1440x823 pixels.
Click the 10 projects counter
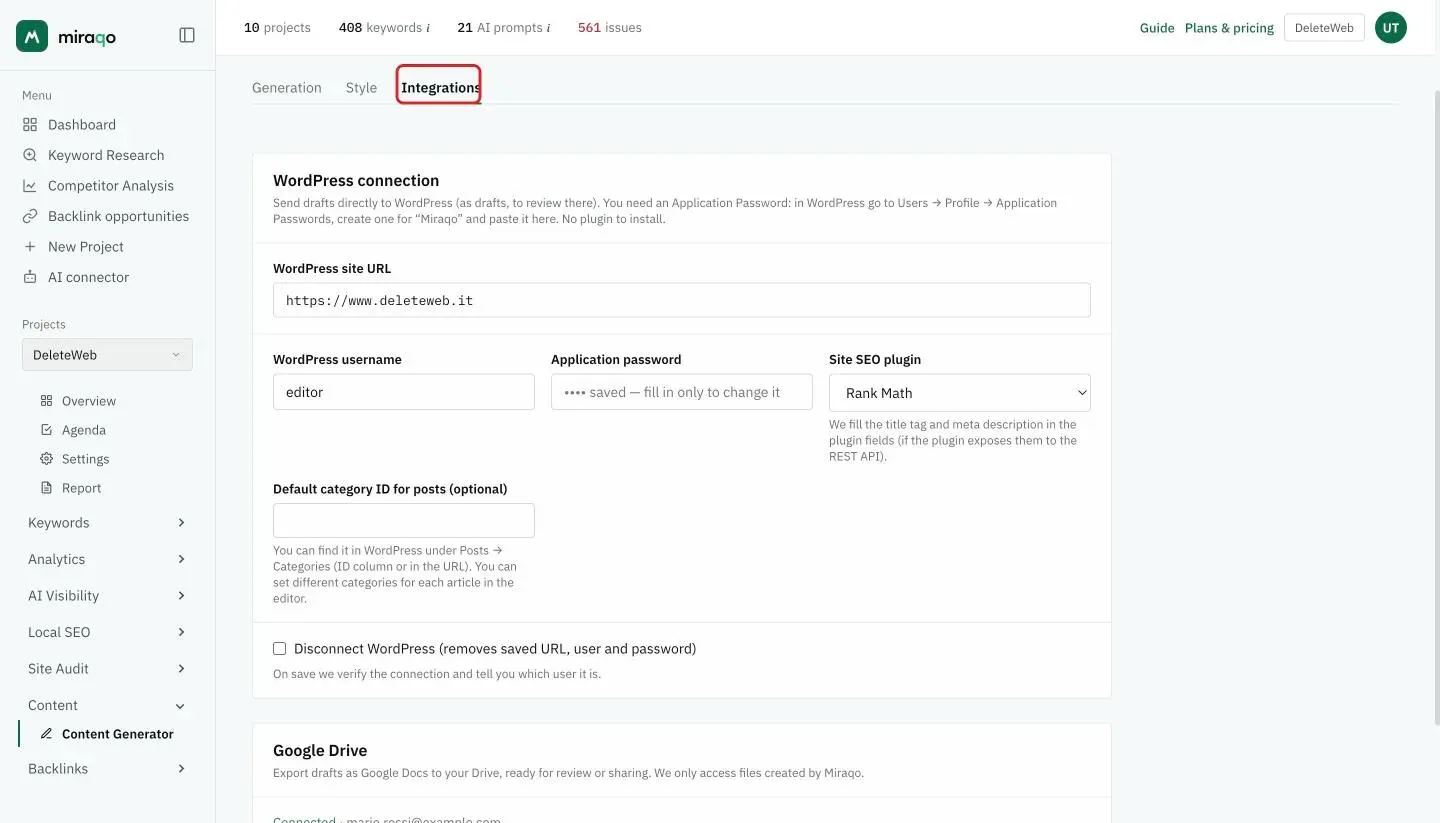pos(277,28)
